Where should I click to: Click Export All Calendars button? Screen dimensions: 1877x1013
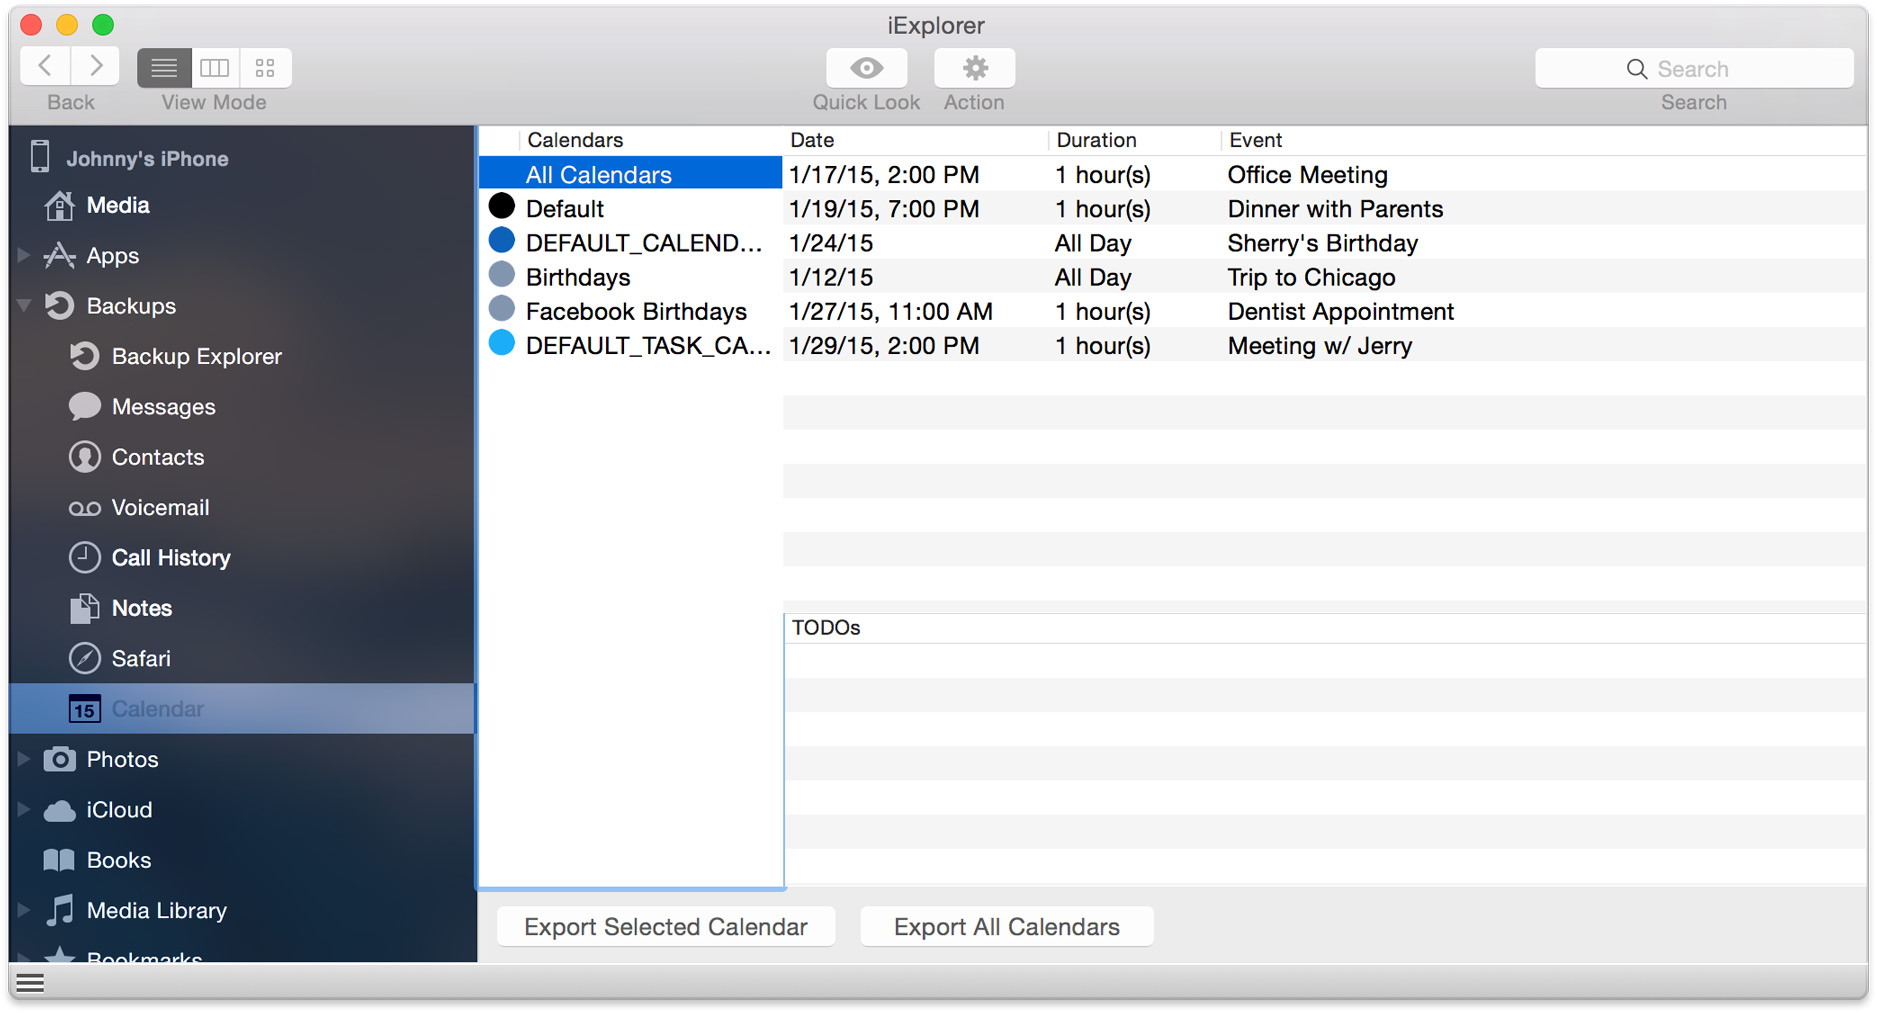(1006, 927)
